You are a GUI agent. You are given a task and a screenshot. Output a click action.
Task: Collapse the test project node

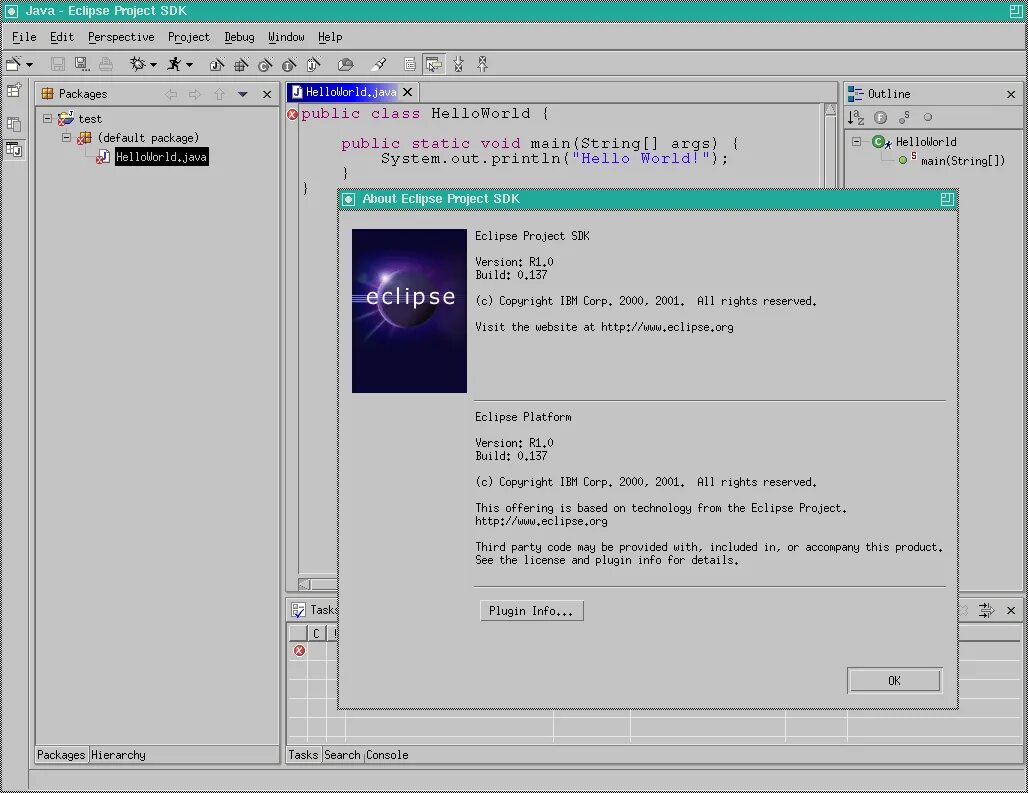coord(47,119)
